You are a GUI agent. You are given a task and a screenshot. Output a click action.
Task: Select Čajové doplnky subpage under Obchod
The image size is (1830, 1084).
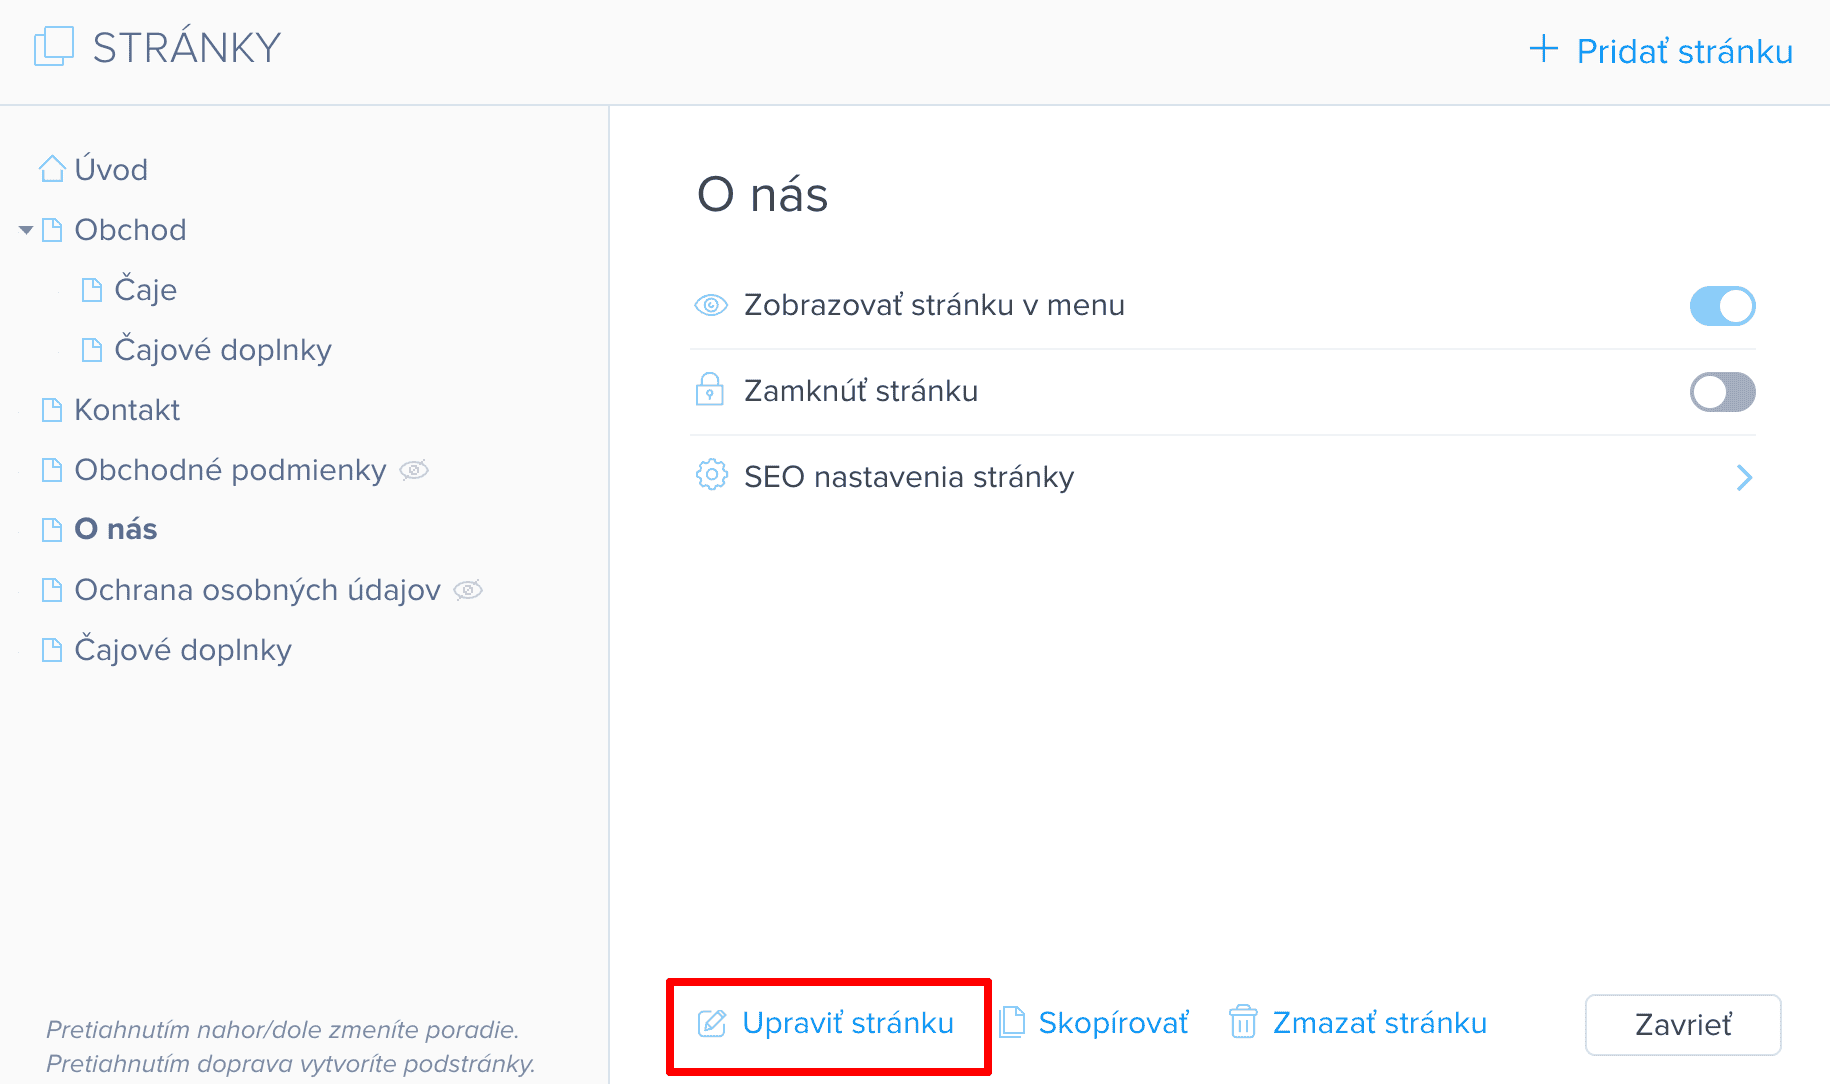(222, 350)
